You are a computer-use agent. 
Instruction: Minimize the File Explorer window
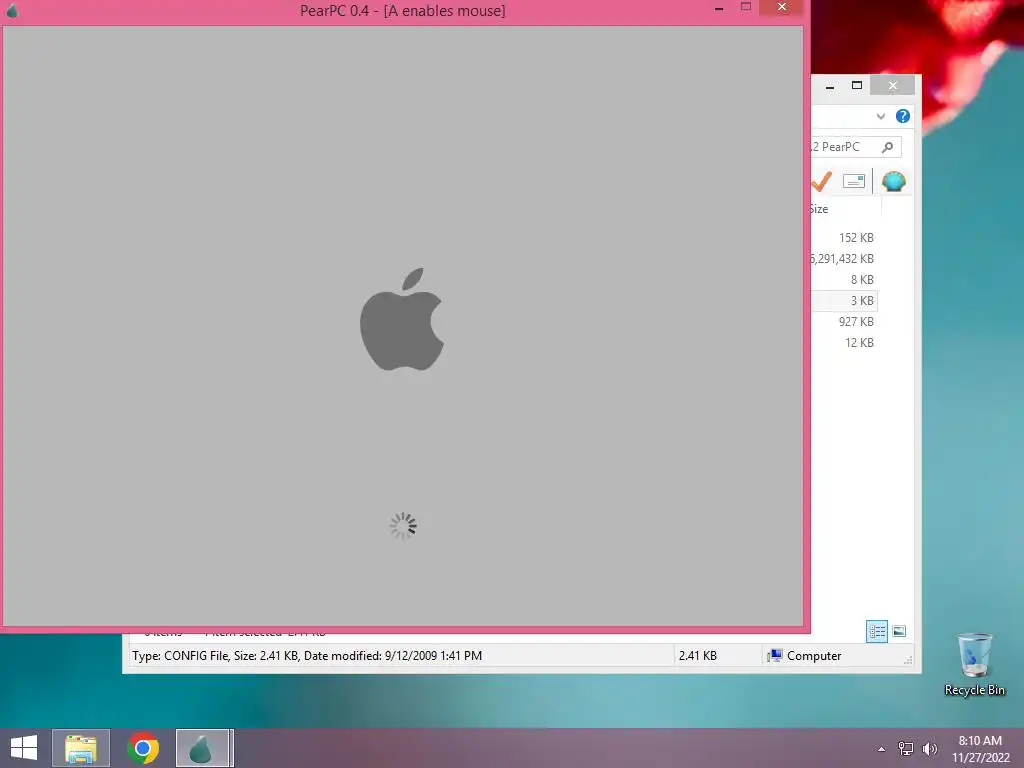(830, 86)
